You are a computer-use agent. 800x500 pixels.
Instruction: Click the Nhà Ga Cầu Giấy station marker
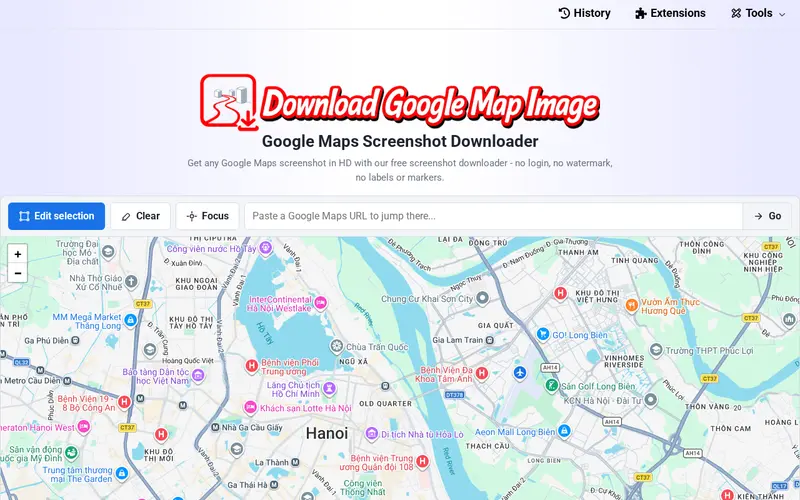pos(215,427)
